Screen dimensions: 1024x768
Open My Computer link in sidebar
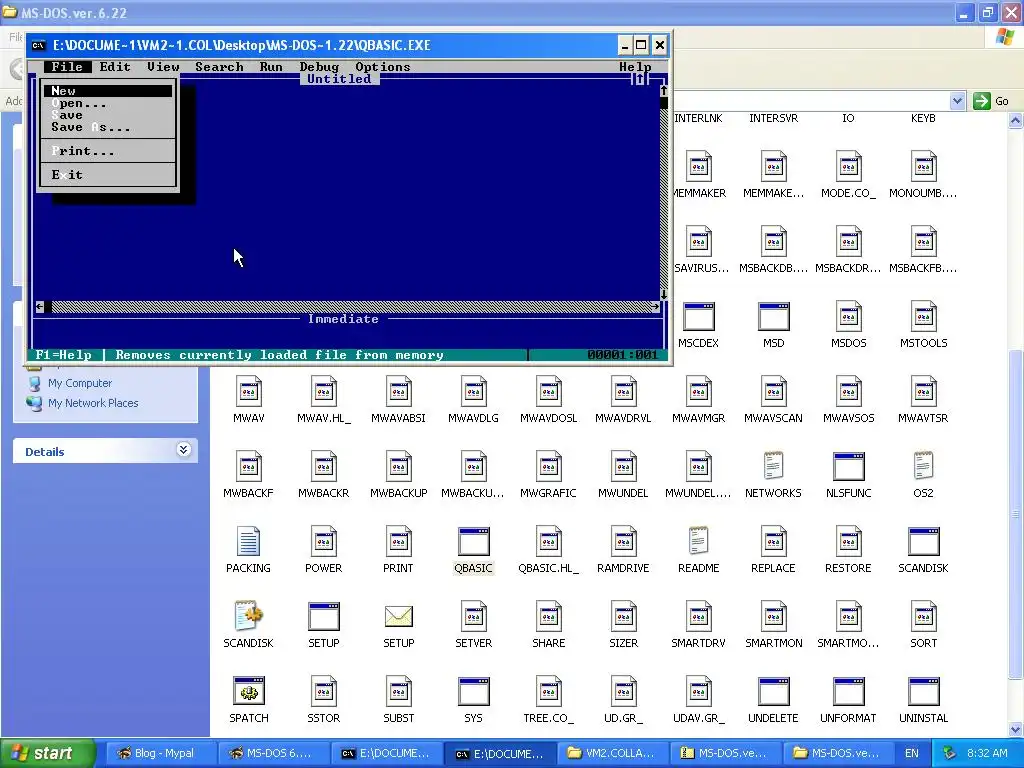pos(80,383)
